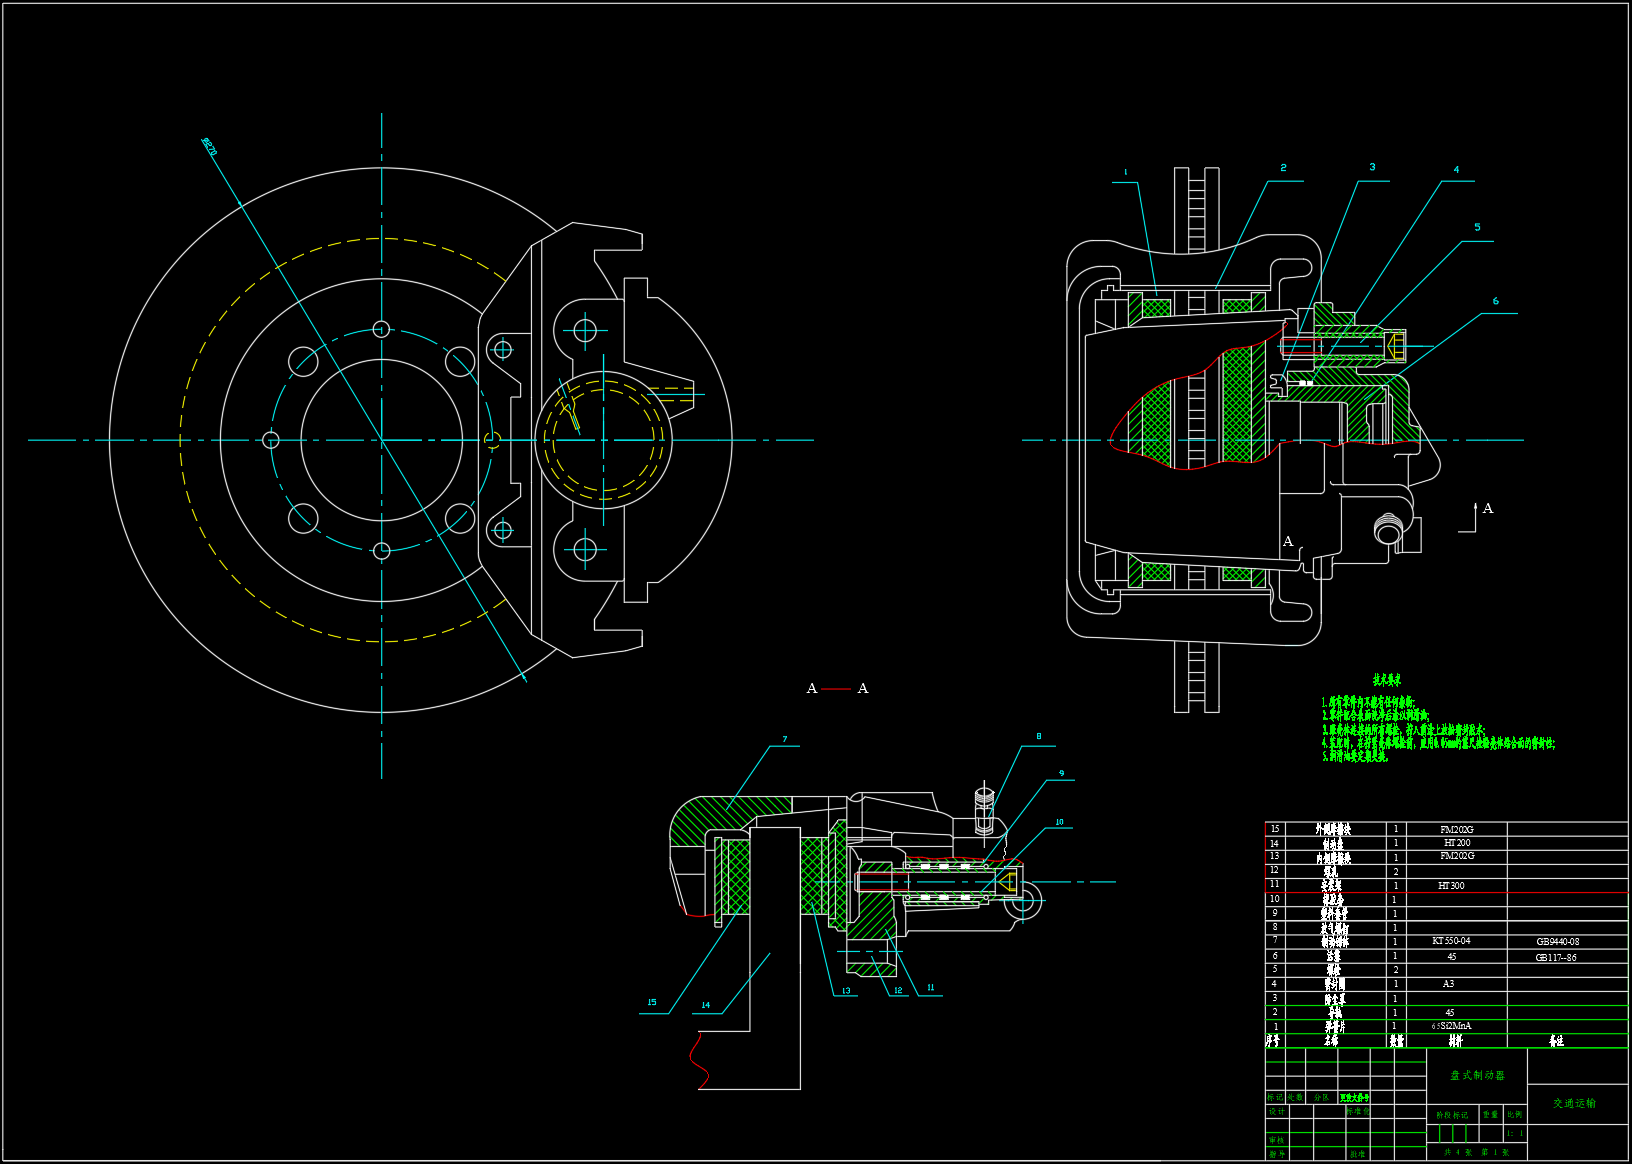Click callout number 5 beside side view
Viewport: 1632px width, 1164px height.
[x=1477, y=227]
